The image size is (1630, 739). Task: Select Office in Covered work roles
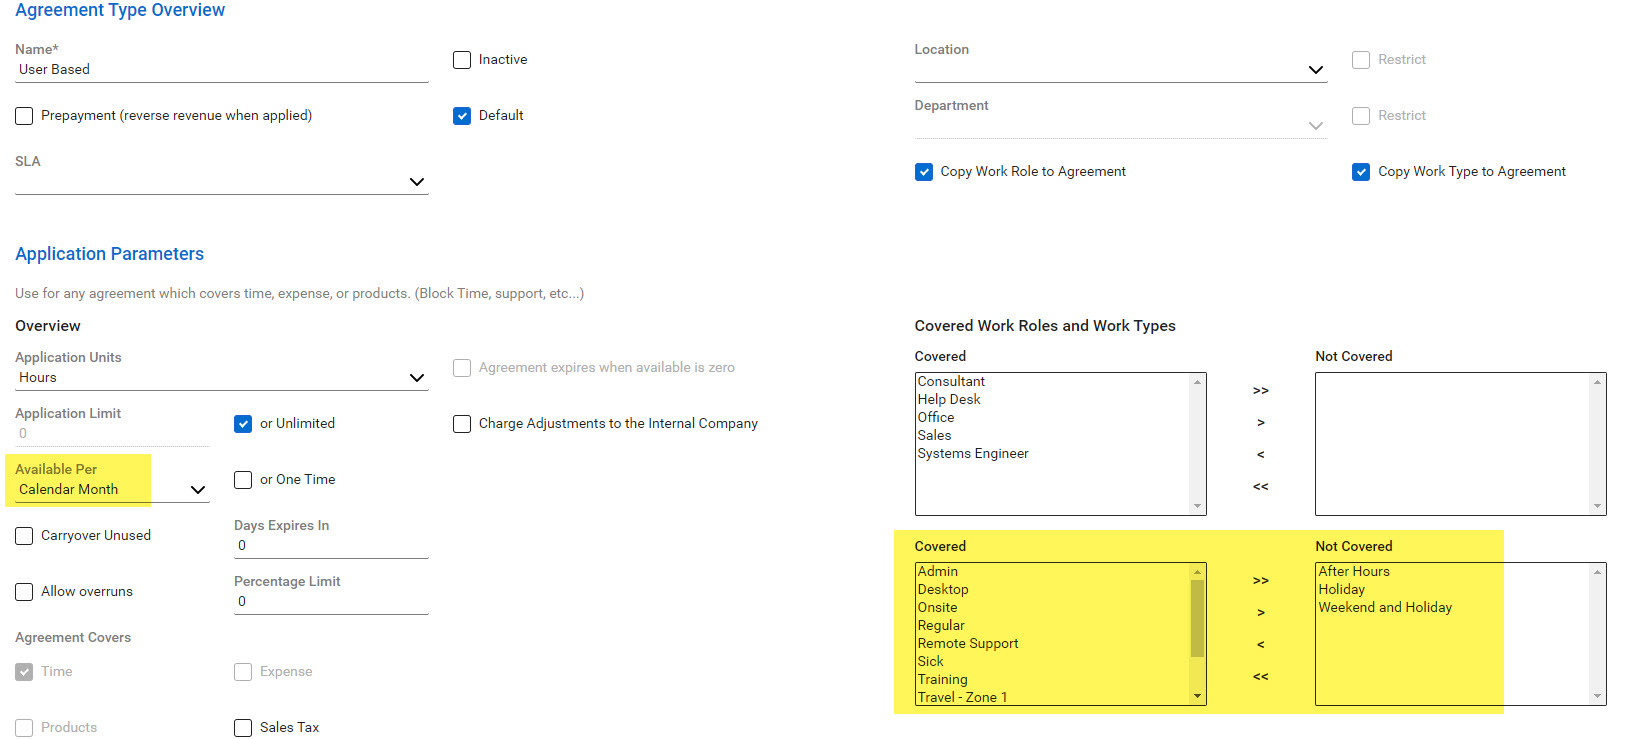coord(936,418)
